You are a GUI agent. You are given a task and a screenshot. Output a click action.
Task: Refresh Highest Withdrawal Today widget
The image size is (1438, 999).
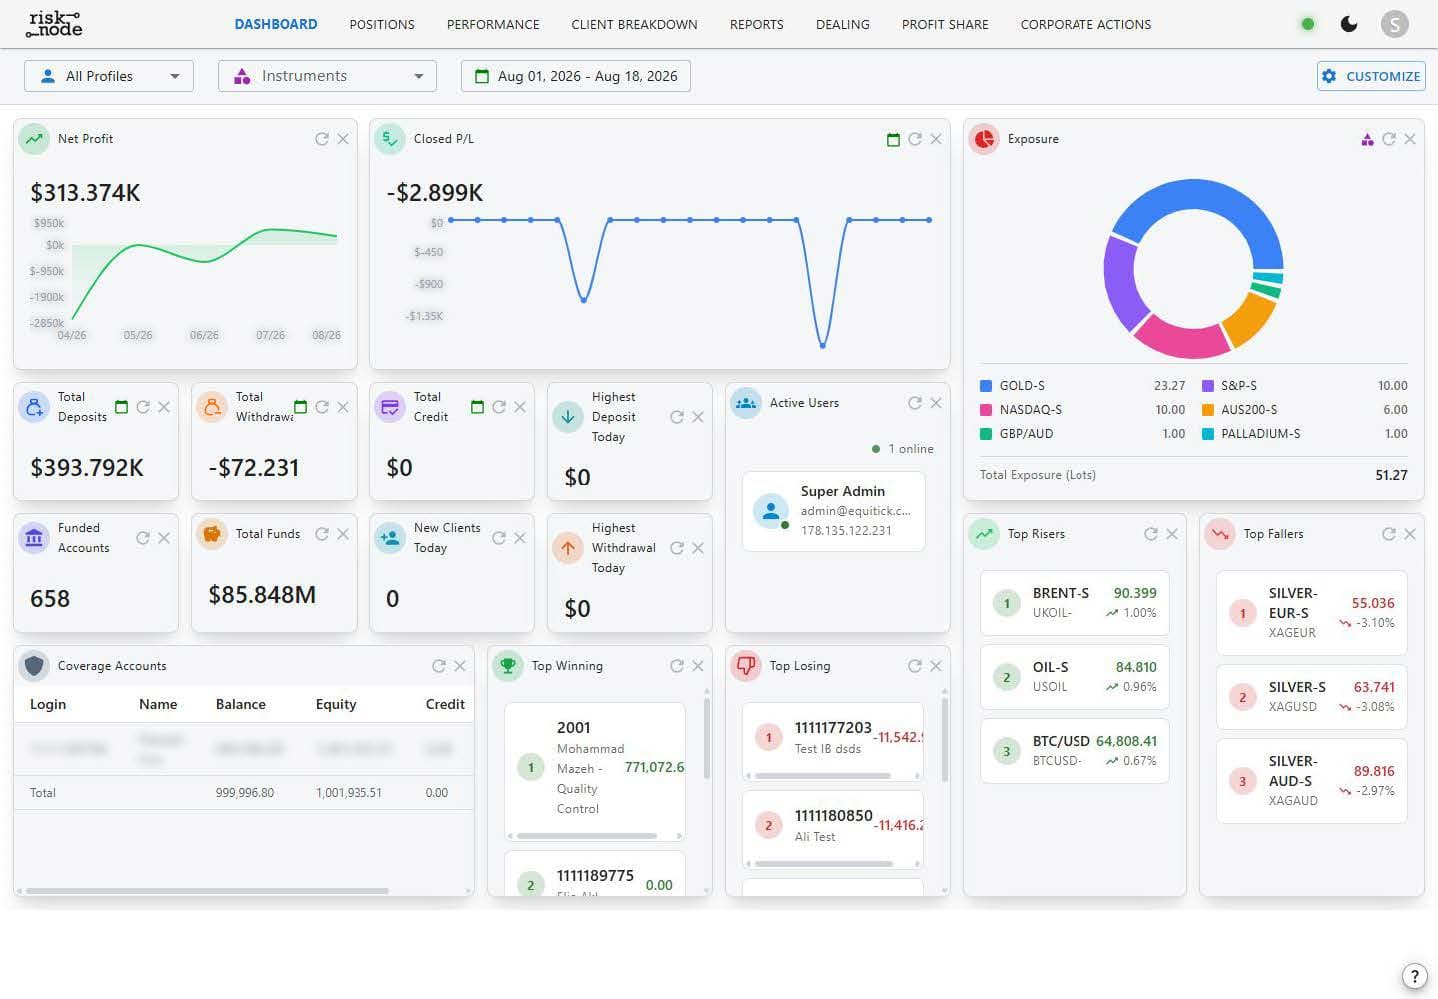pyautogui.click(x=677, y=548)
